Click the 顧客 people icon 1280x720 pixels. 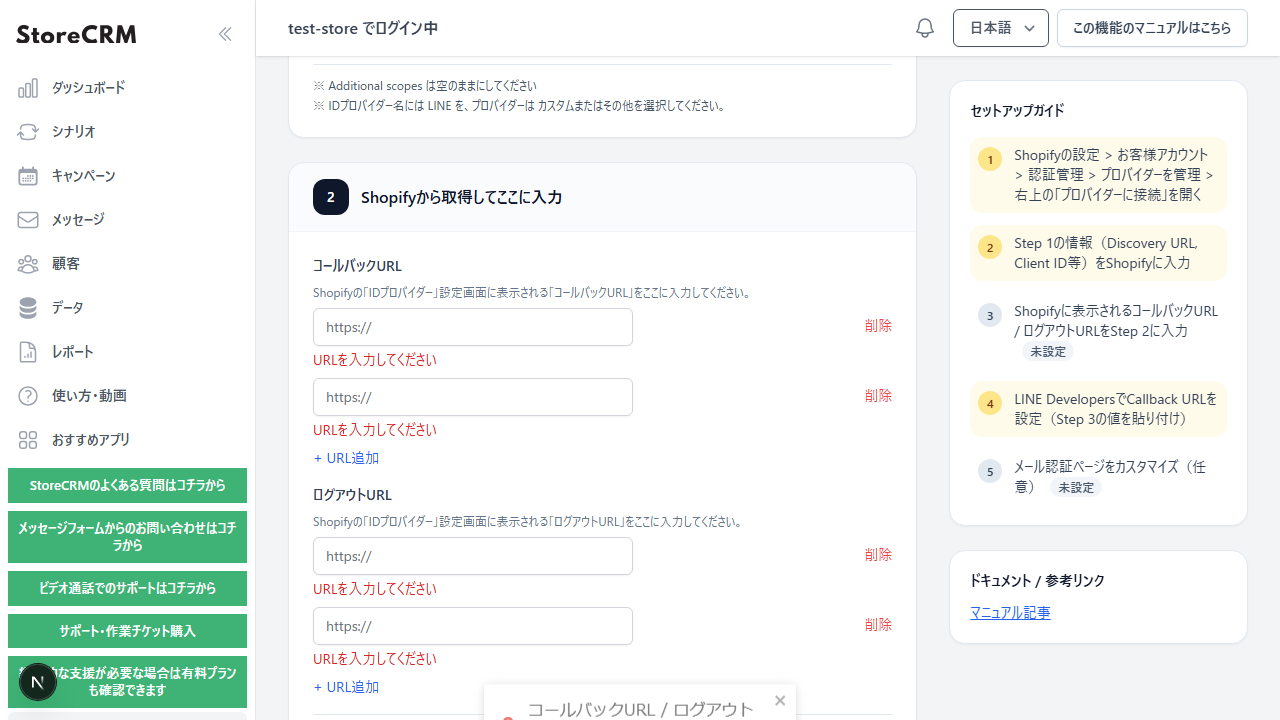point(28,264)
